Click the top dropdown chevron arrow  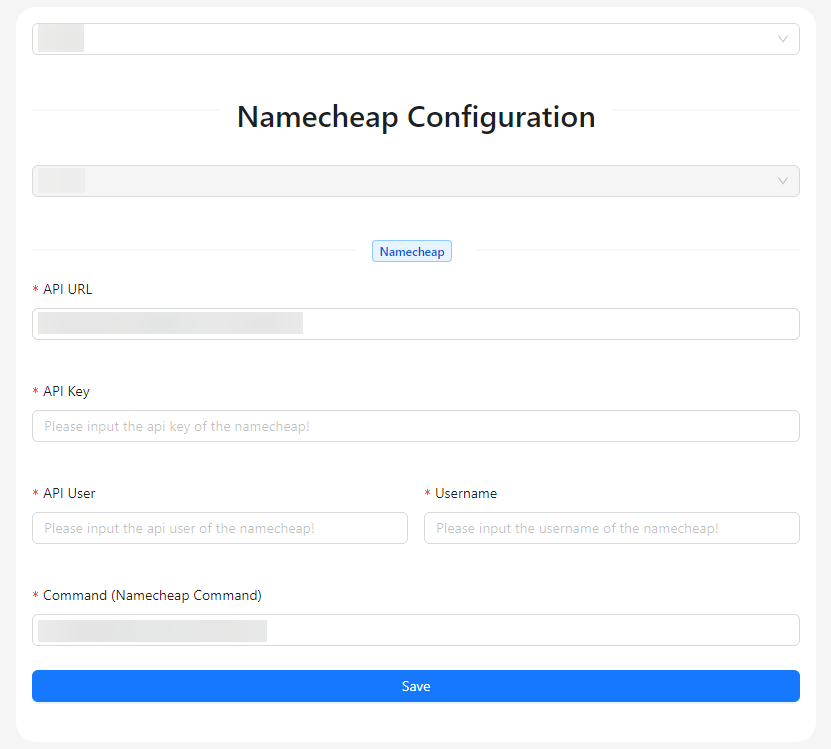coord(783,39)
